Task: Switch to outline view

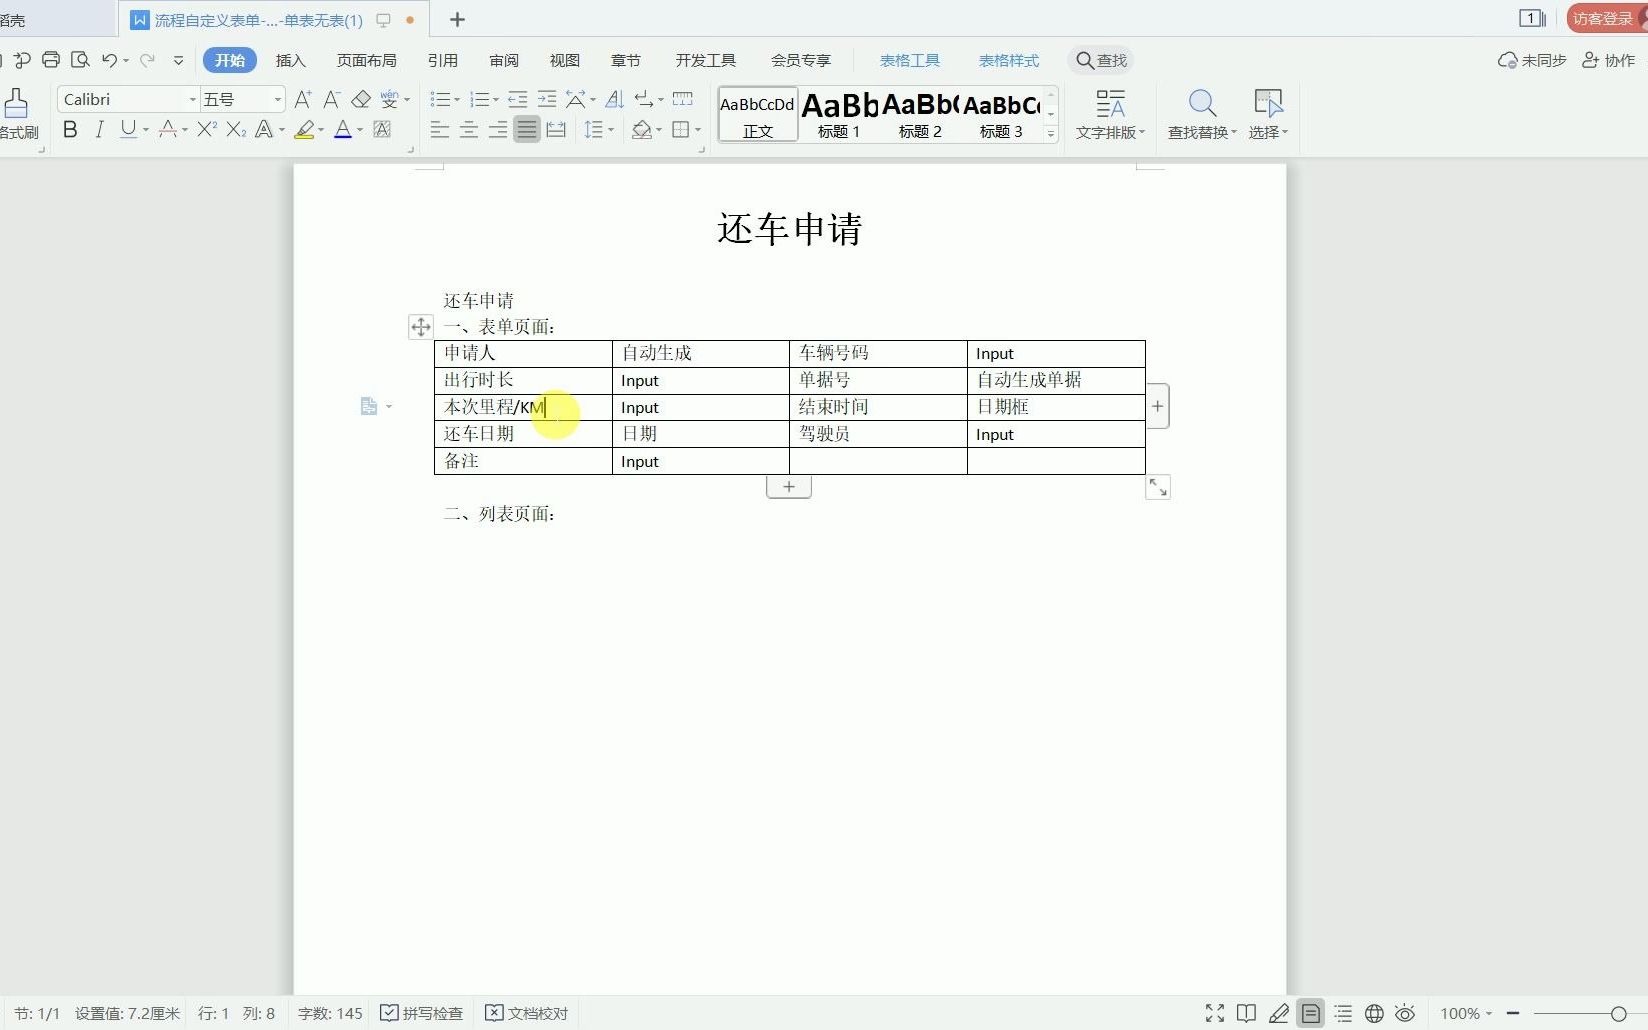Action: click(1343, 1013)
